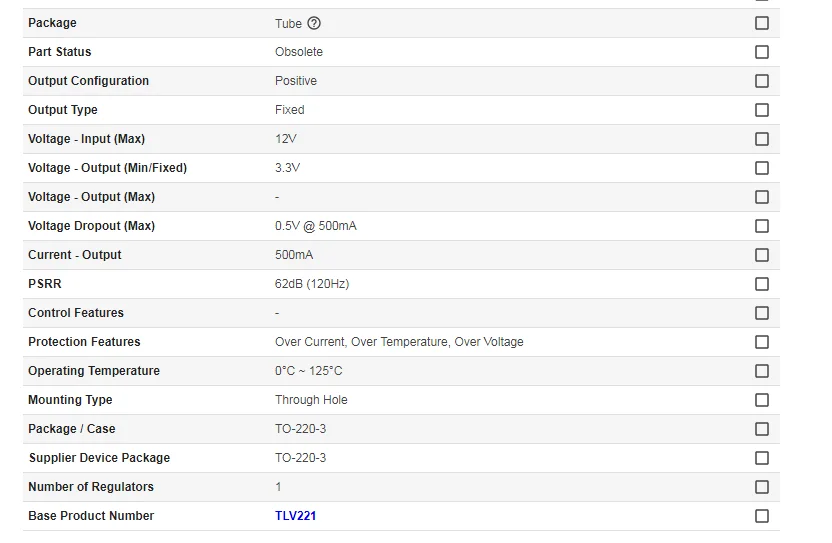Enable the Output Type checkbox
This screenshot has height=543, width=832.
762,110
